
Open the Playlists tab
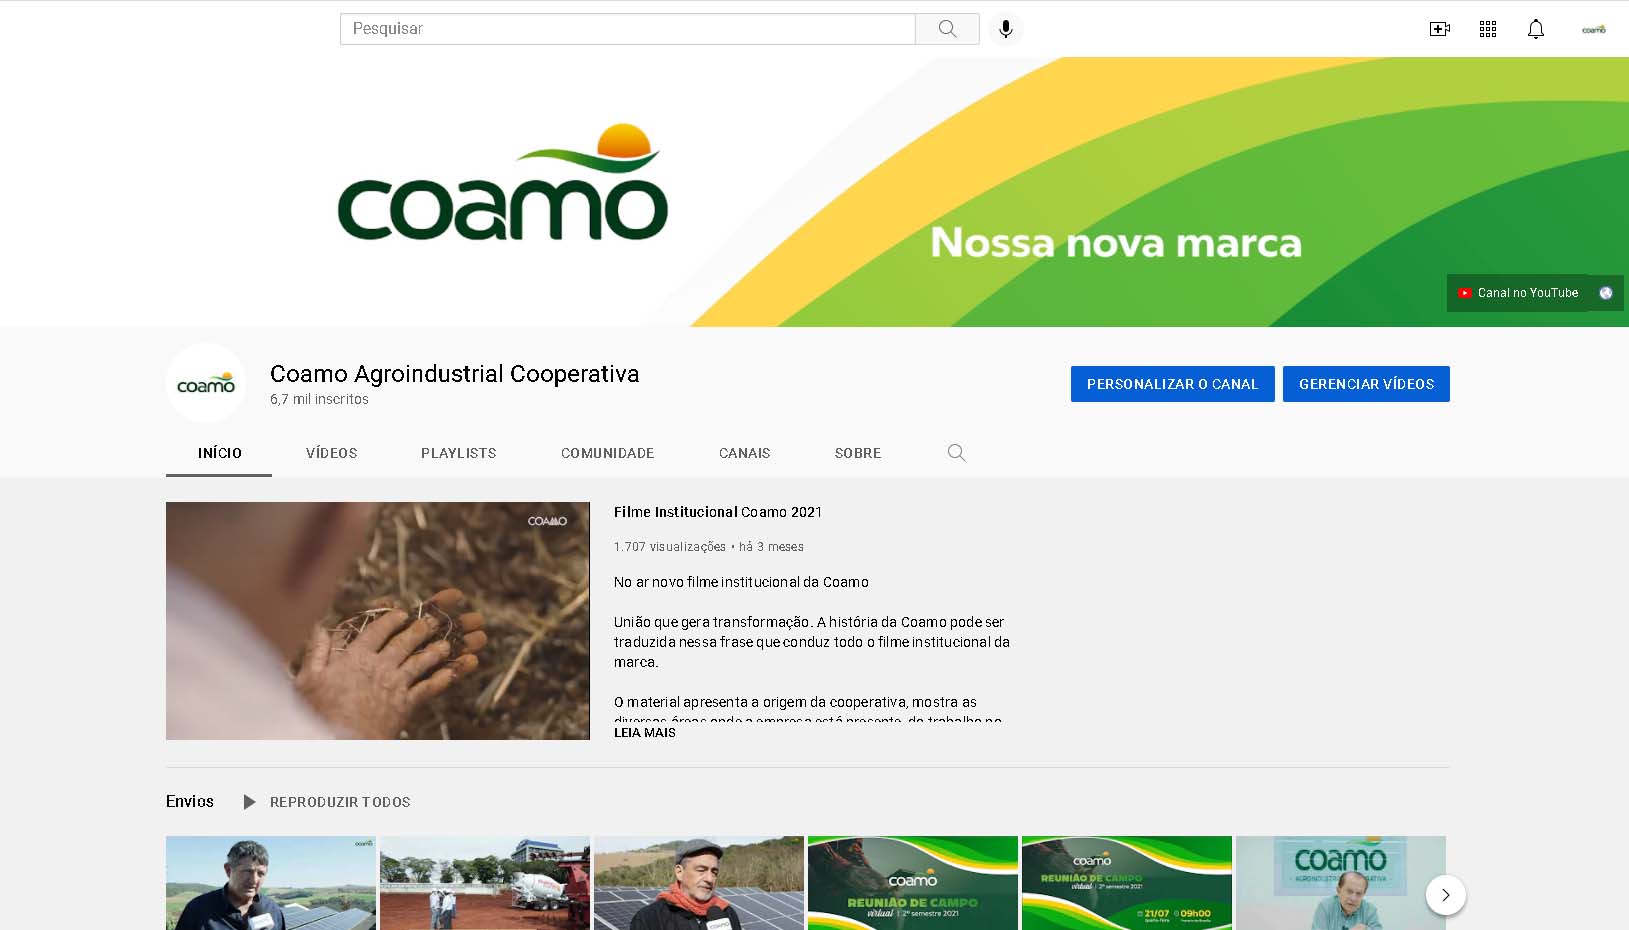(x=459, y=453)
